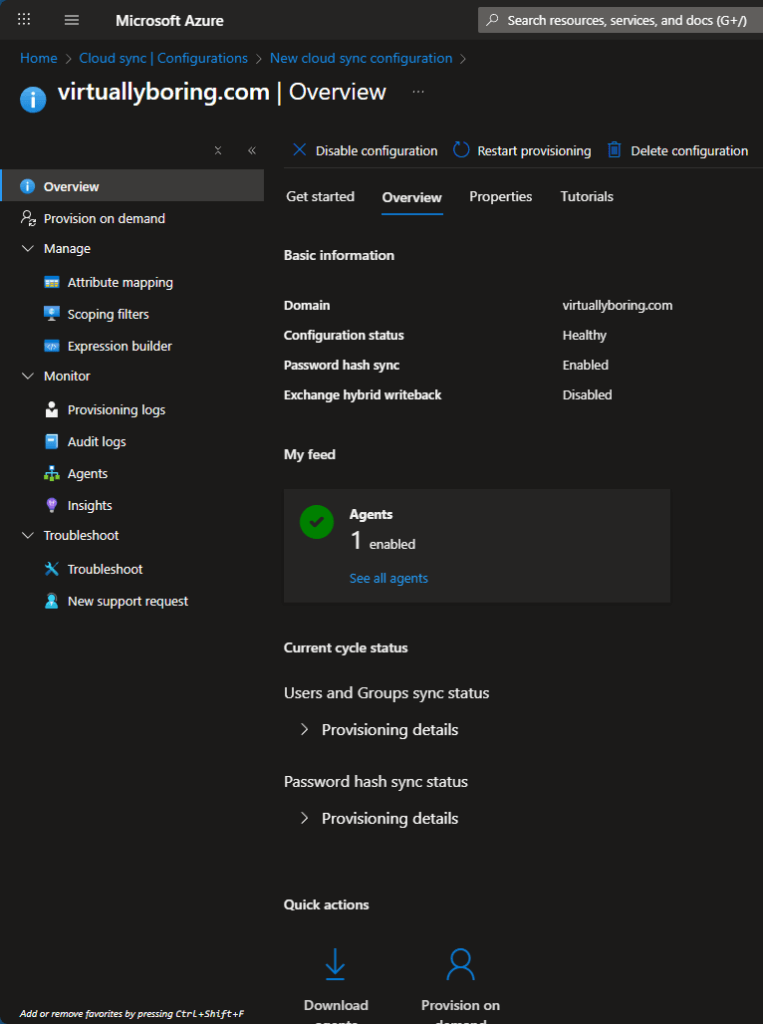The height and width of the screenshot is (1024, 763).
Task: Follow the See all agents link
Action: [x=389, y=579]
